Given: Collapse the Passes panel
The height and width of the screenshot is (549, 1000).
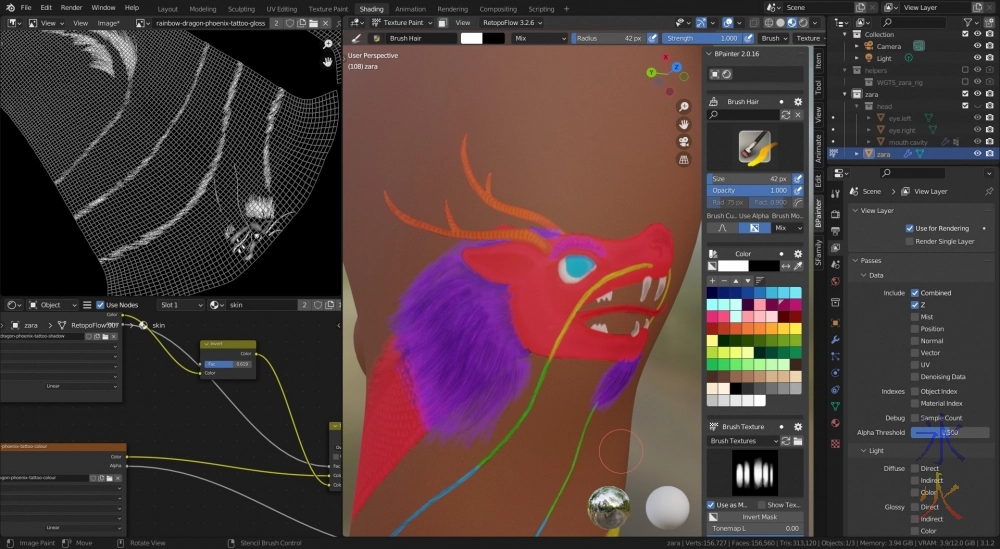Looking at the screenshot, I should pyautogui.click(x=870, y=260).
